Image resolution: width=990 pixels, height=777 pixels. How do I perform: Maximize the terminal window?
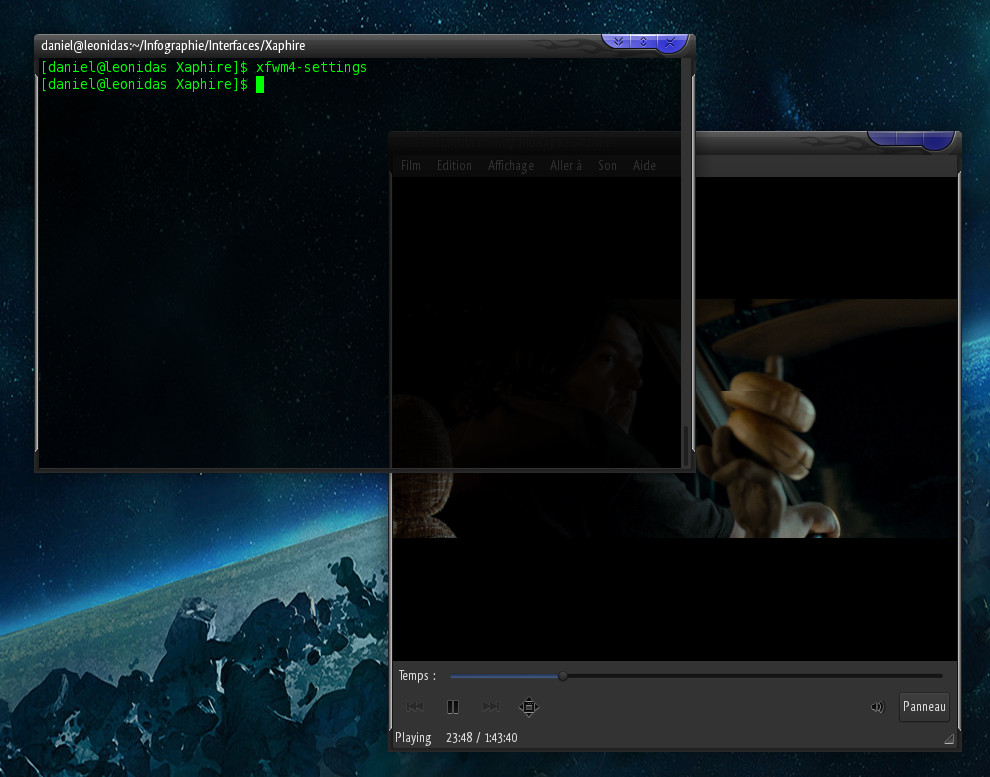coord(643,42)
